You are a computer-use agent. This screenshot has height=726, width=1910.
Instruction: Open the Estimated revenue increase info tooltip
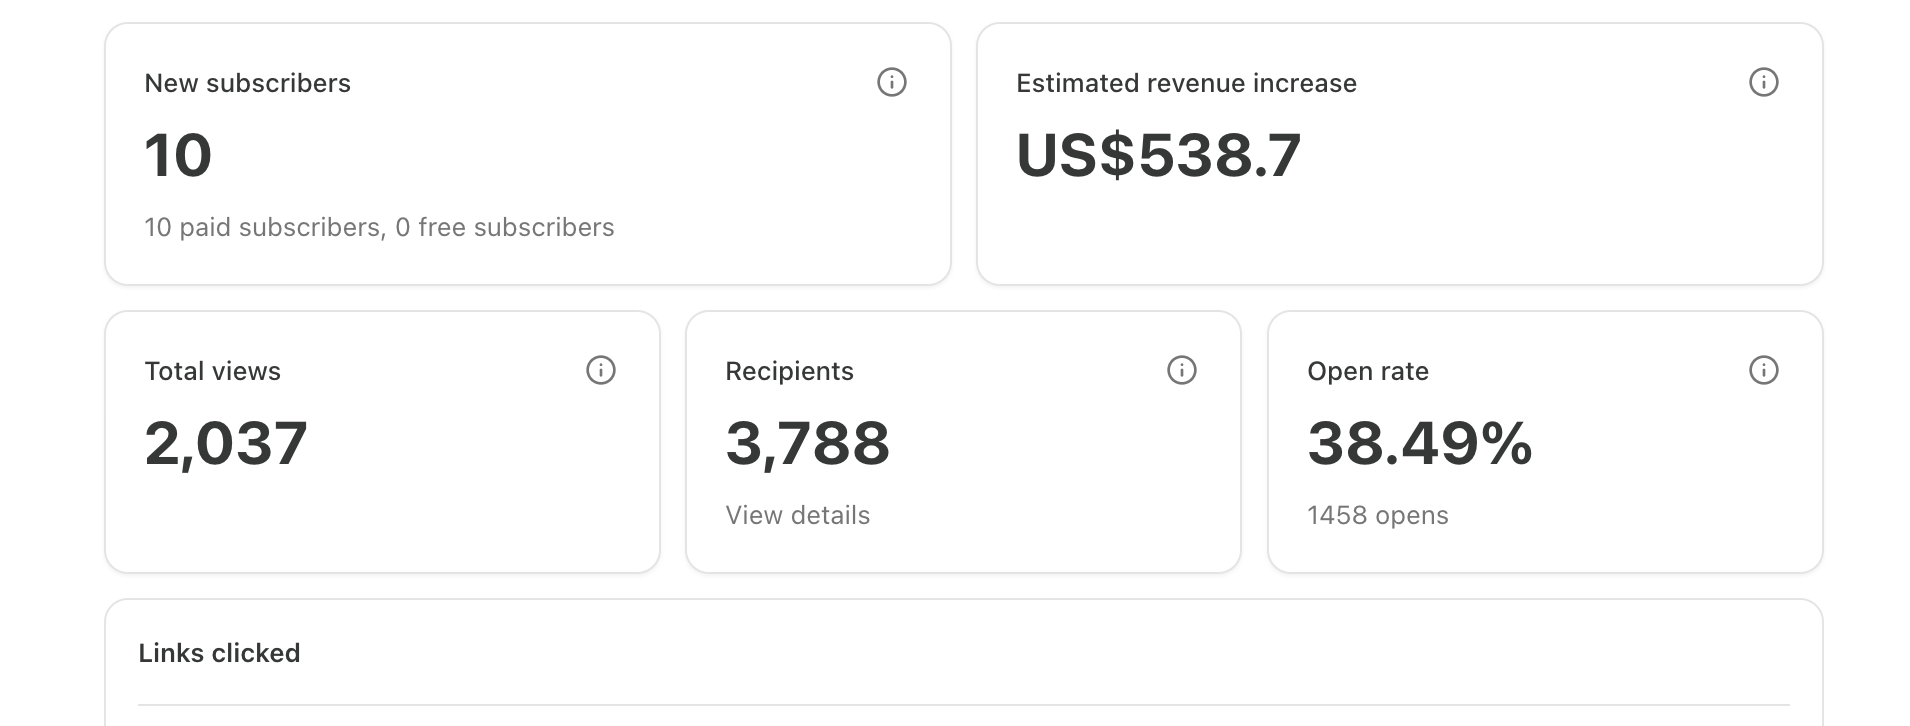(1763, 82)
